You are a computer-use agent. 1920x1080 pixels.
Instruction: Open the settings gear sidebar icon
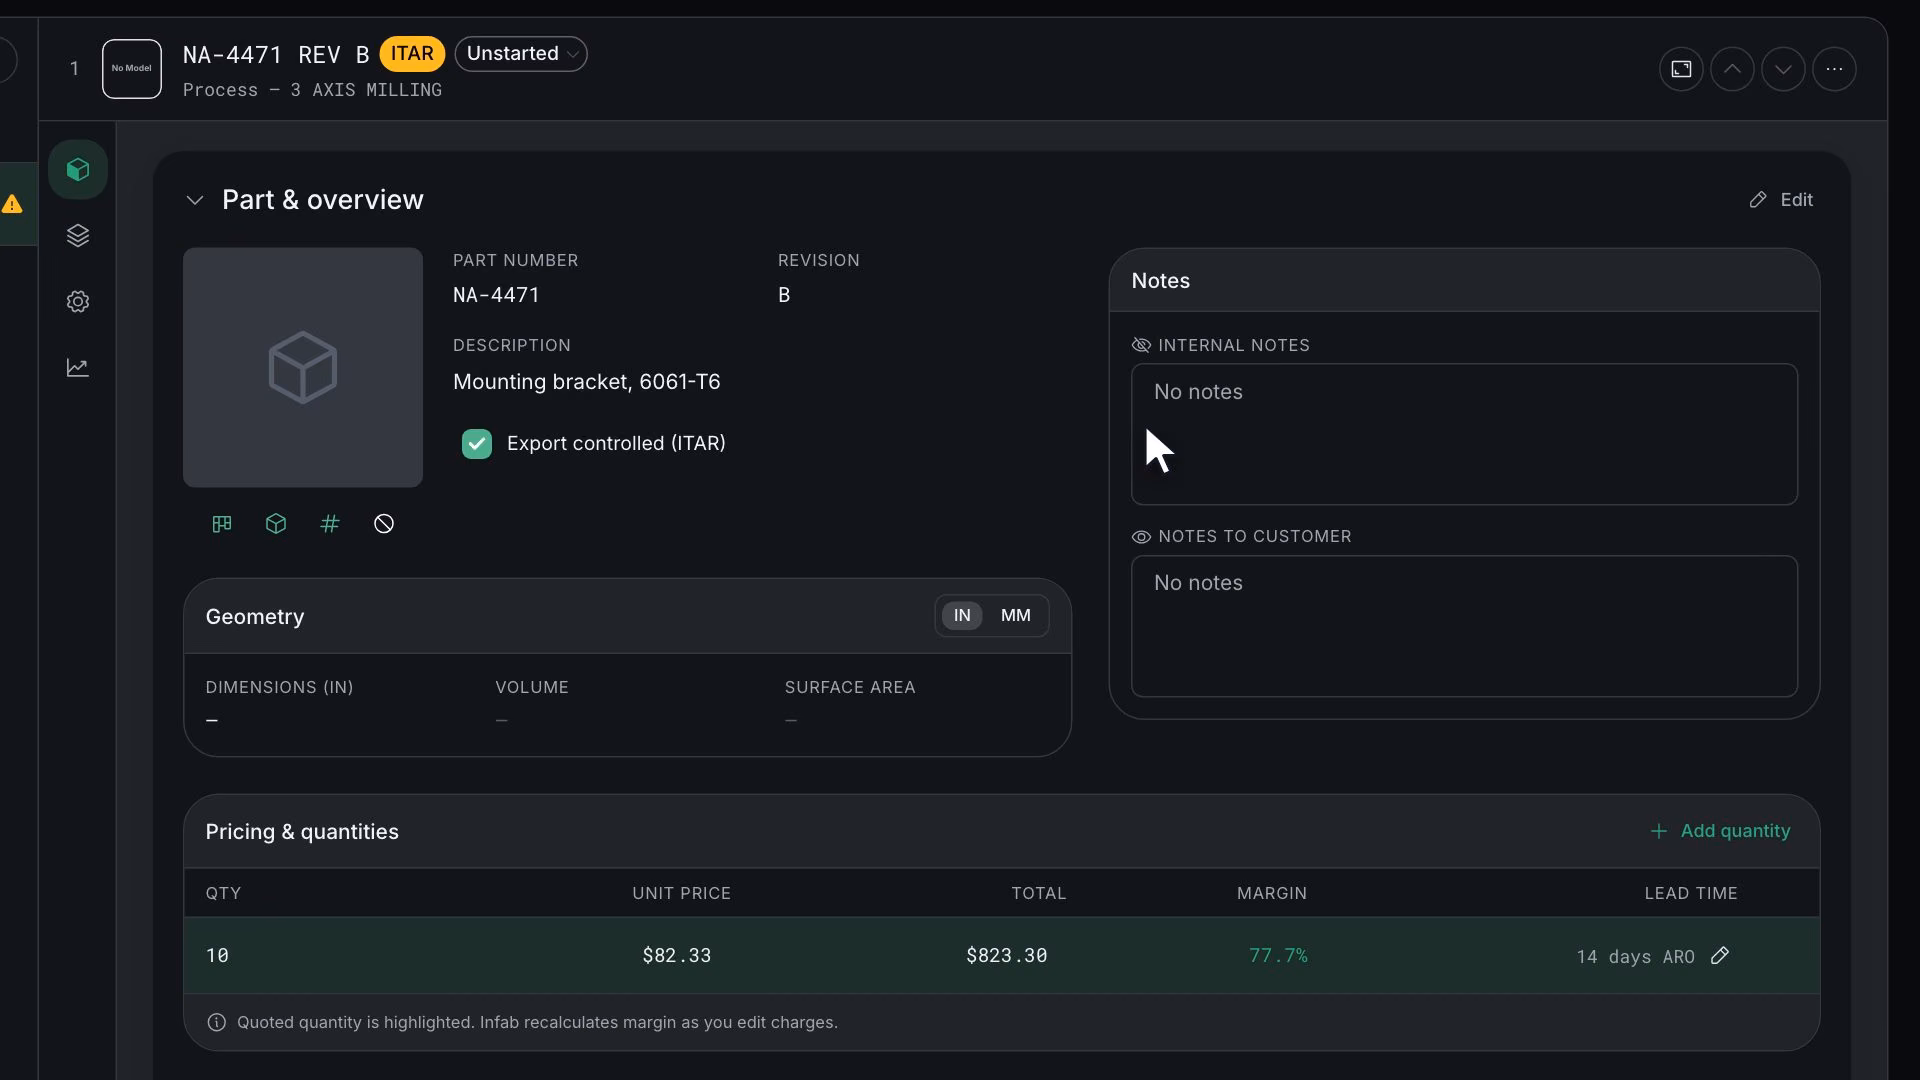[78, 302]
